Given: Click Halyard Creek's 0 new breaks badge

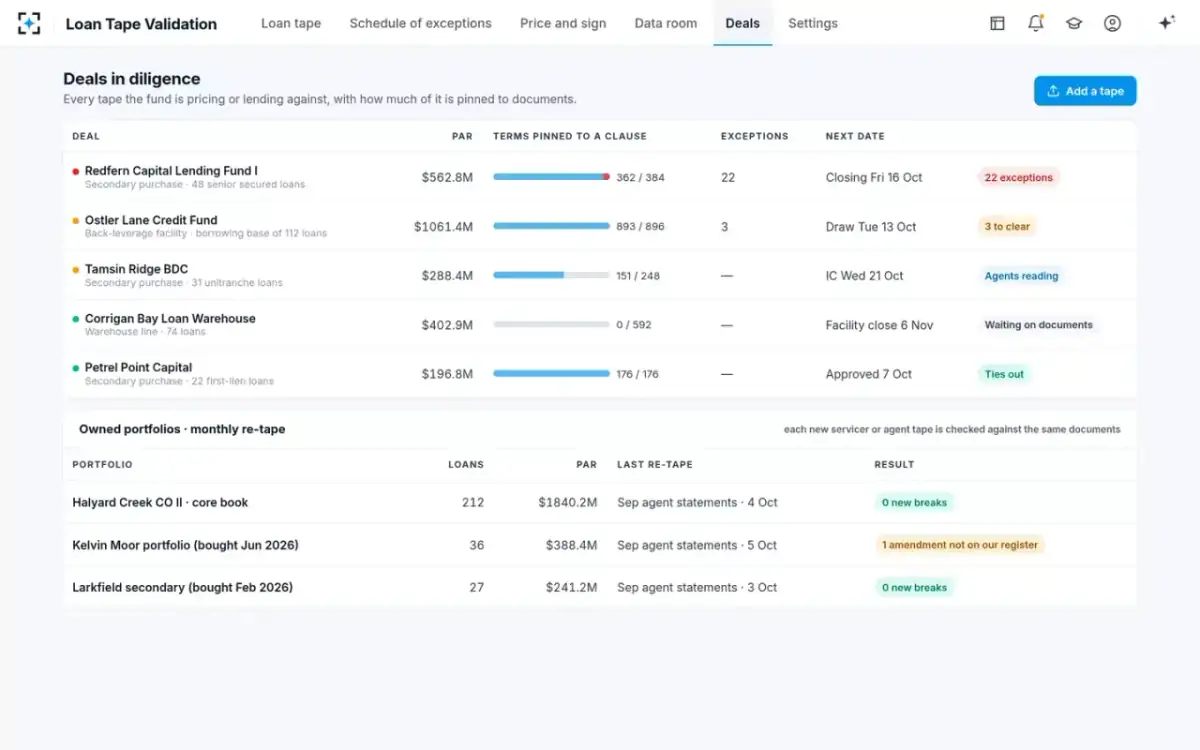Looking at the screenshot, I should [x=914, y=502].
